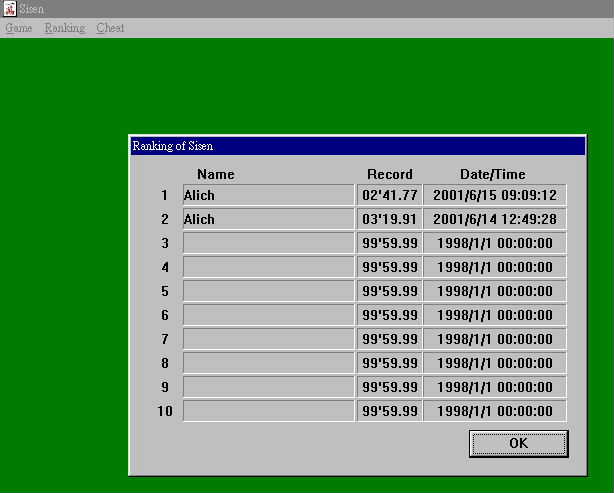Click the rank 4 record 99'59.99 field
The image size is (614, 493).
389,267
